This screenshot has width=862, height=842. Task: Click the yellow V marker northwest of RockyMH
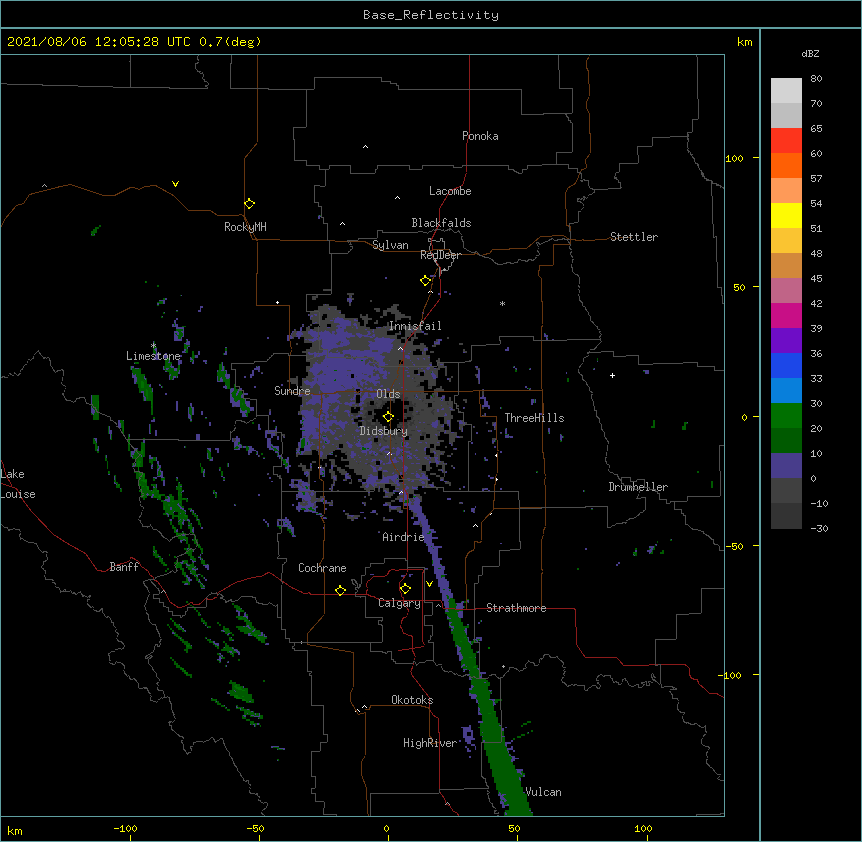pyautogui.click(x=175, y=184)
